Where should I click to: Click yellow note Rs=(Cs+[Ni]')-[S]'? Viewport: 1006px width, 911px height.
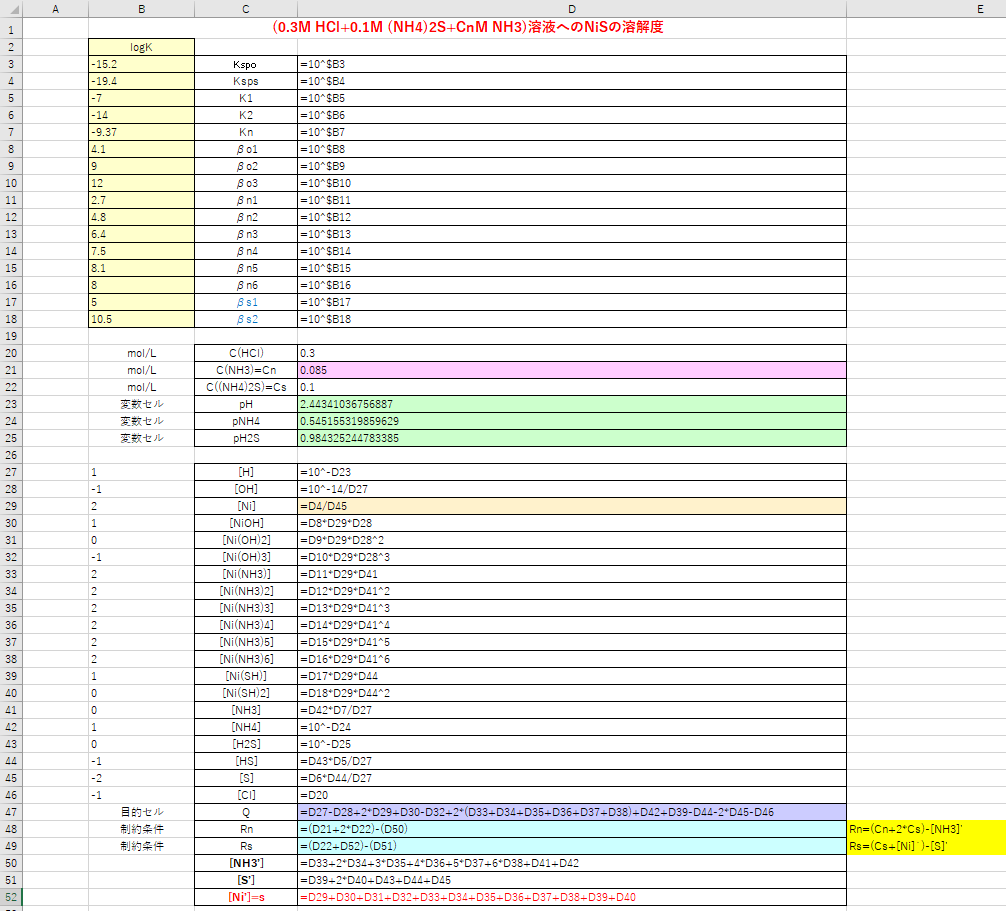coord(926,846)
